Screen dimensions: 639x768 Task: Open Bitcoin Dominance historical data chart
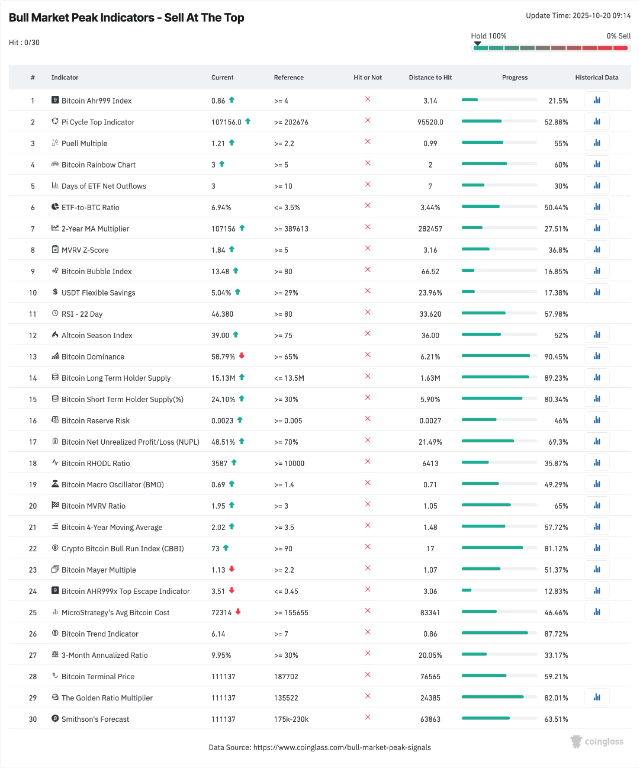(x=597, y=356)
